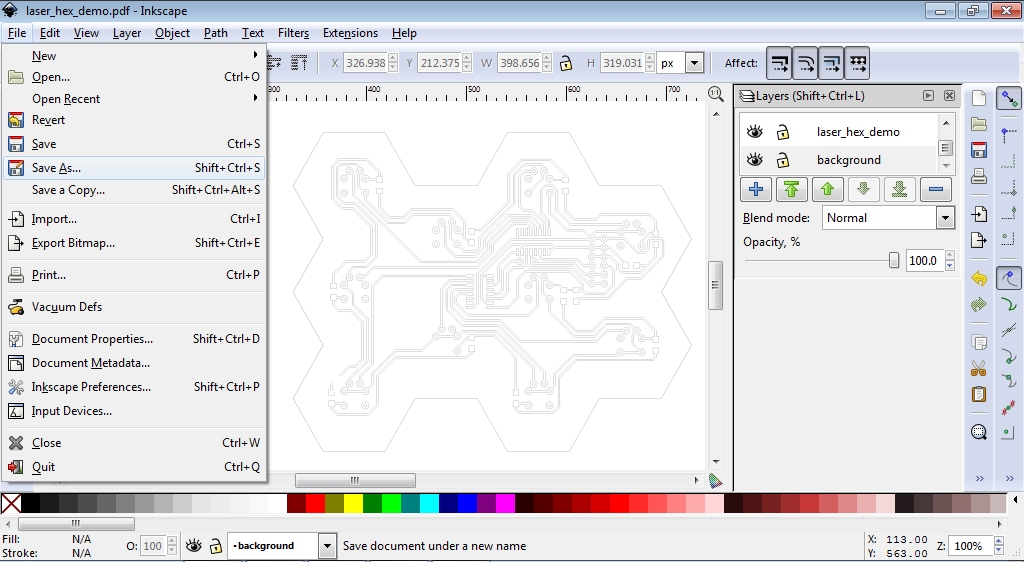The width and height of the screenshot is (1024, 562).
Task: Select Export Bitmap... menu entry
Action: 133,243
